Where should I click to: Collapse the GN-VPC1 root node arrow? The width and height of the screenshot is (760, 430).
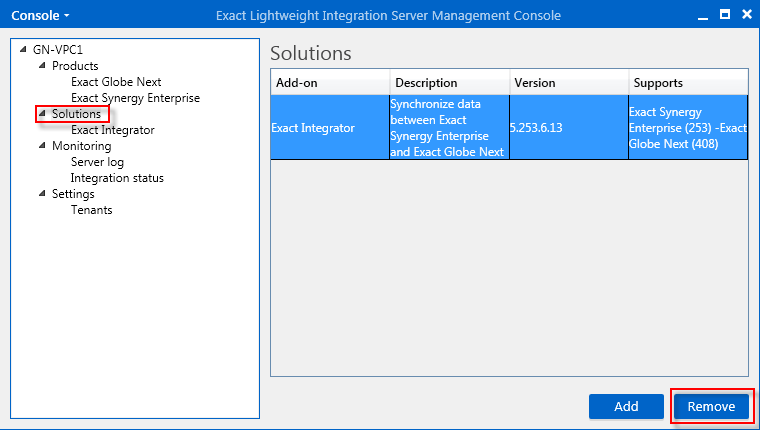[23, 49]
